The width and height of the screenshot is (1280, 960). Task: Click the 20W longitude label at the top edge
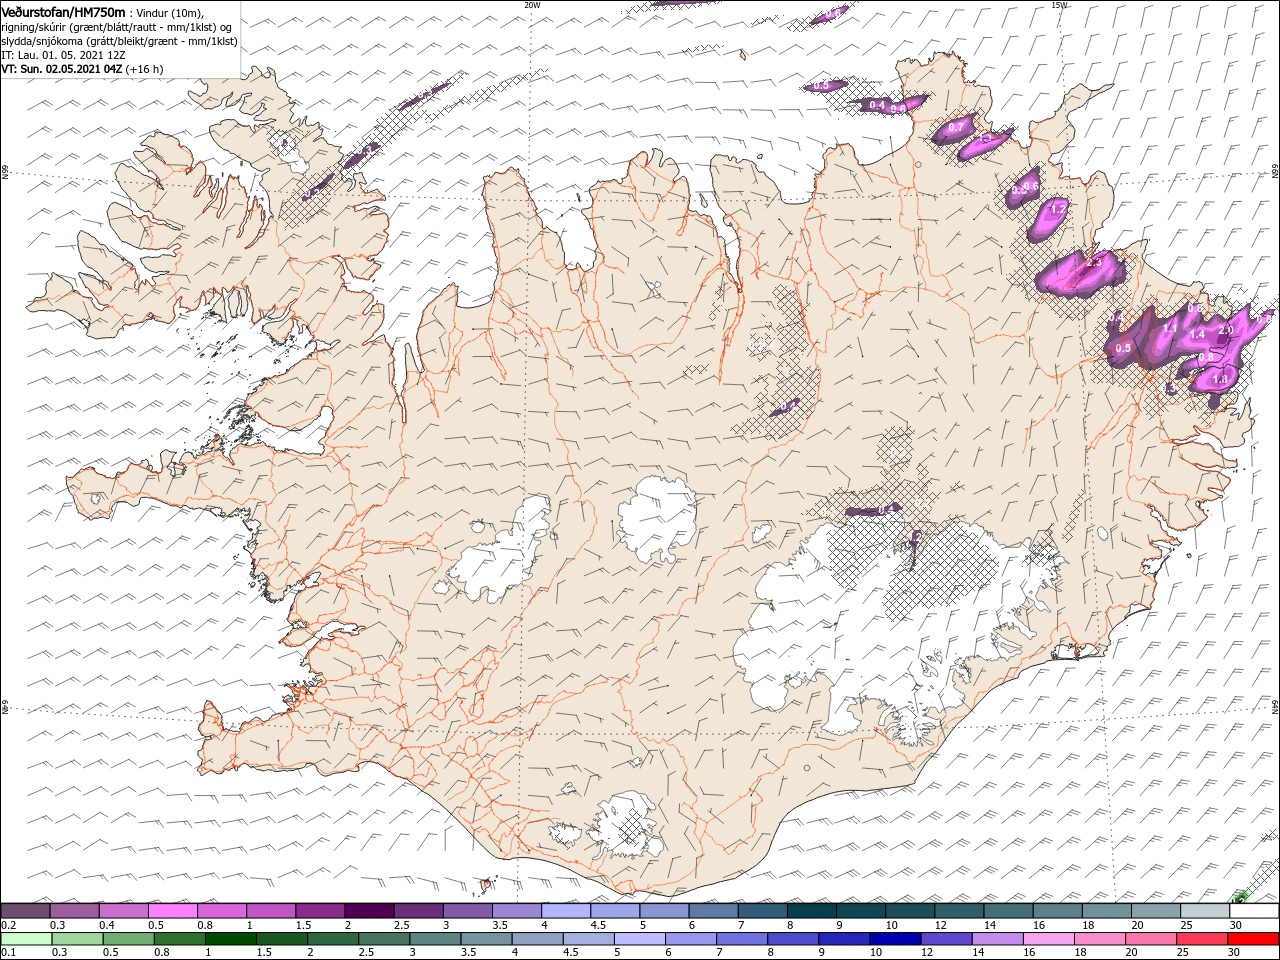(x=532, y=5)
